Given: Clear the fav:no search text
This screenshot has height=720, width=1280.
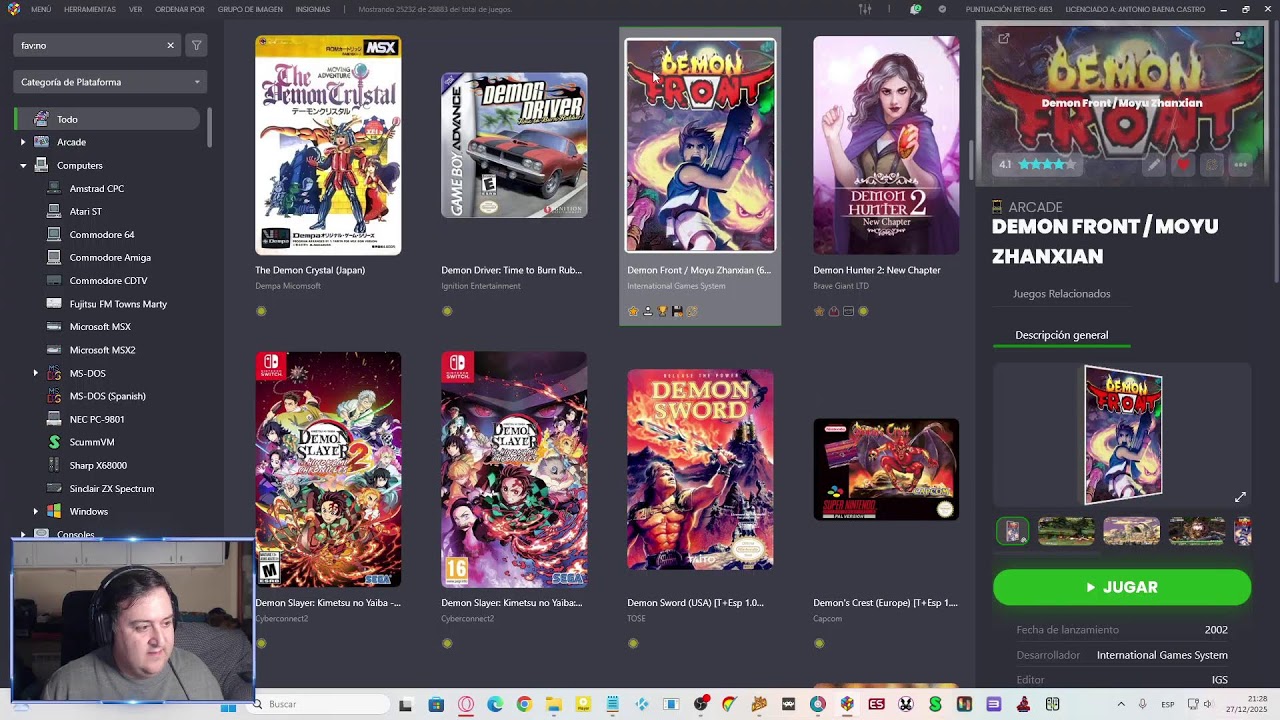Looking at the screenshot, I should click(170, 45).
